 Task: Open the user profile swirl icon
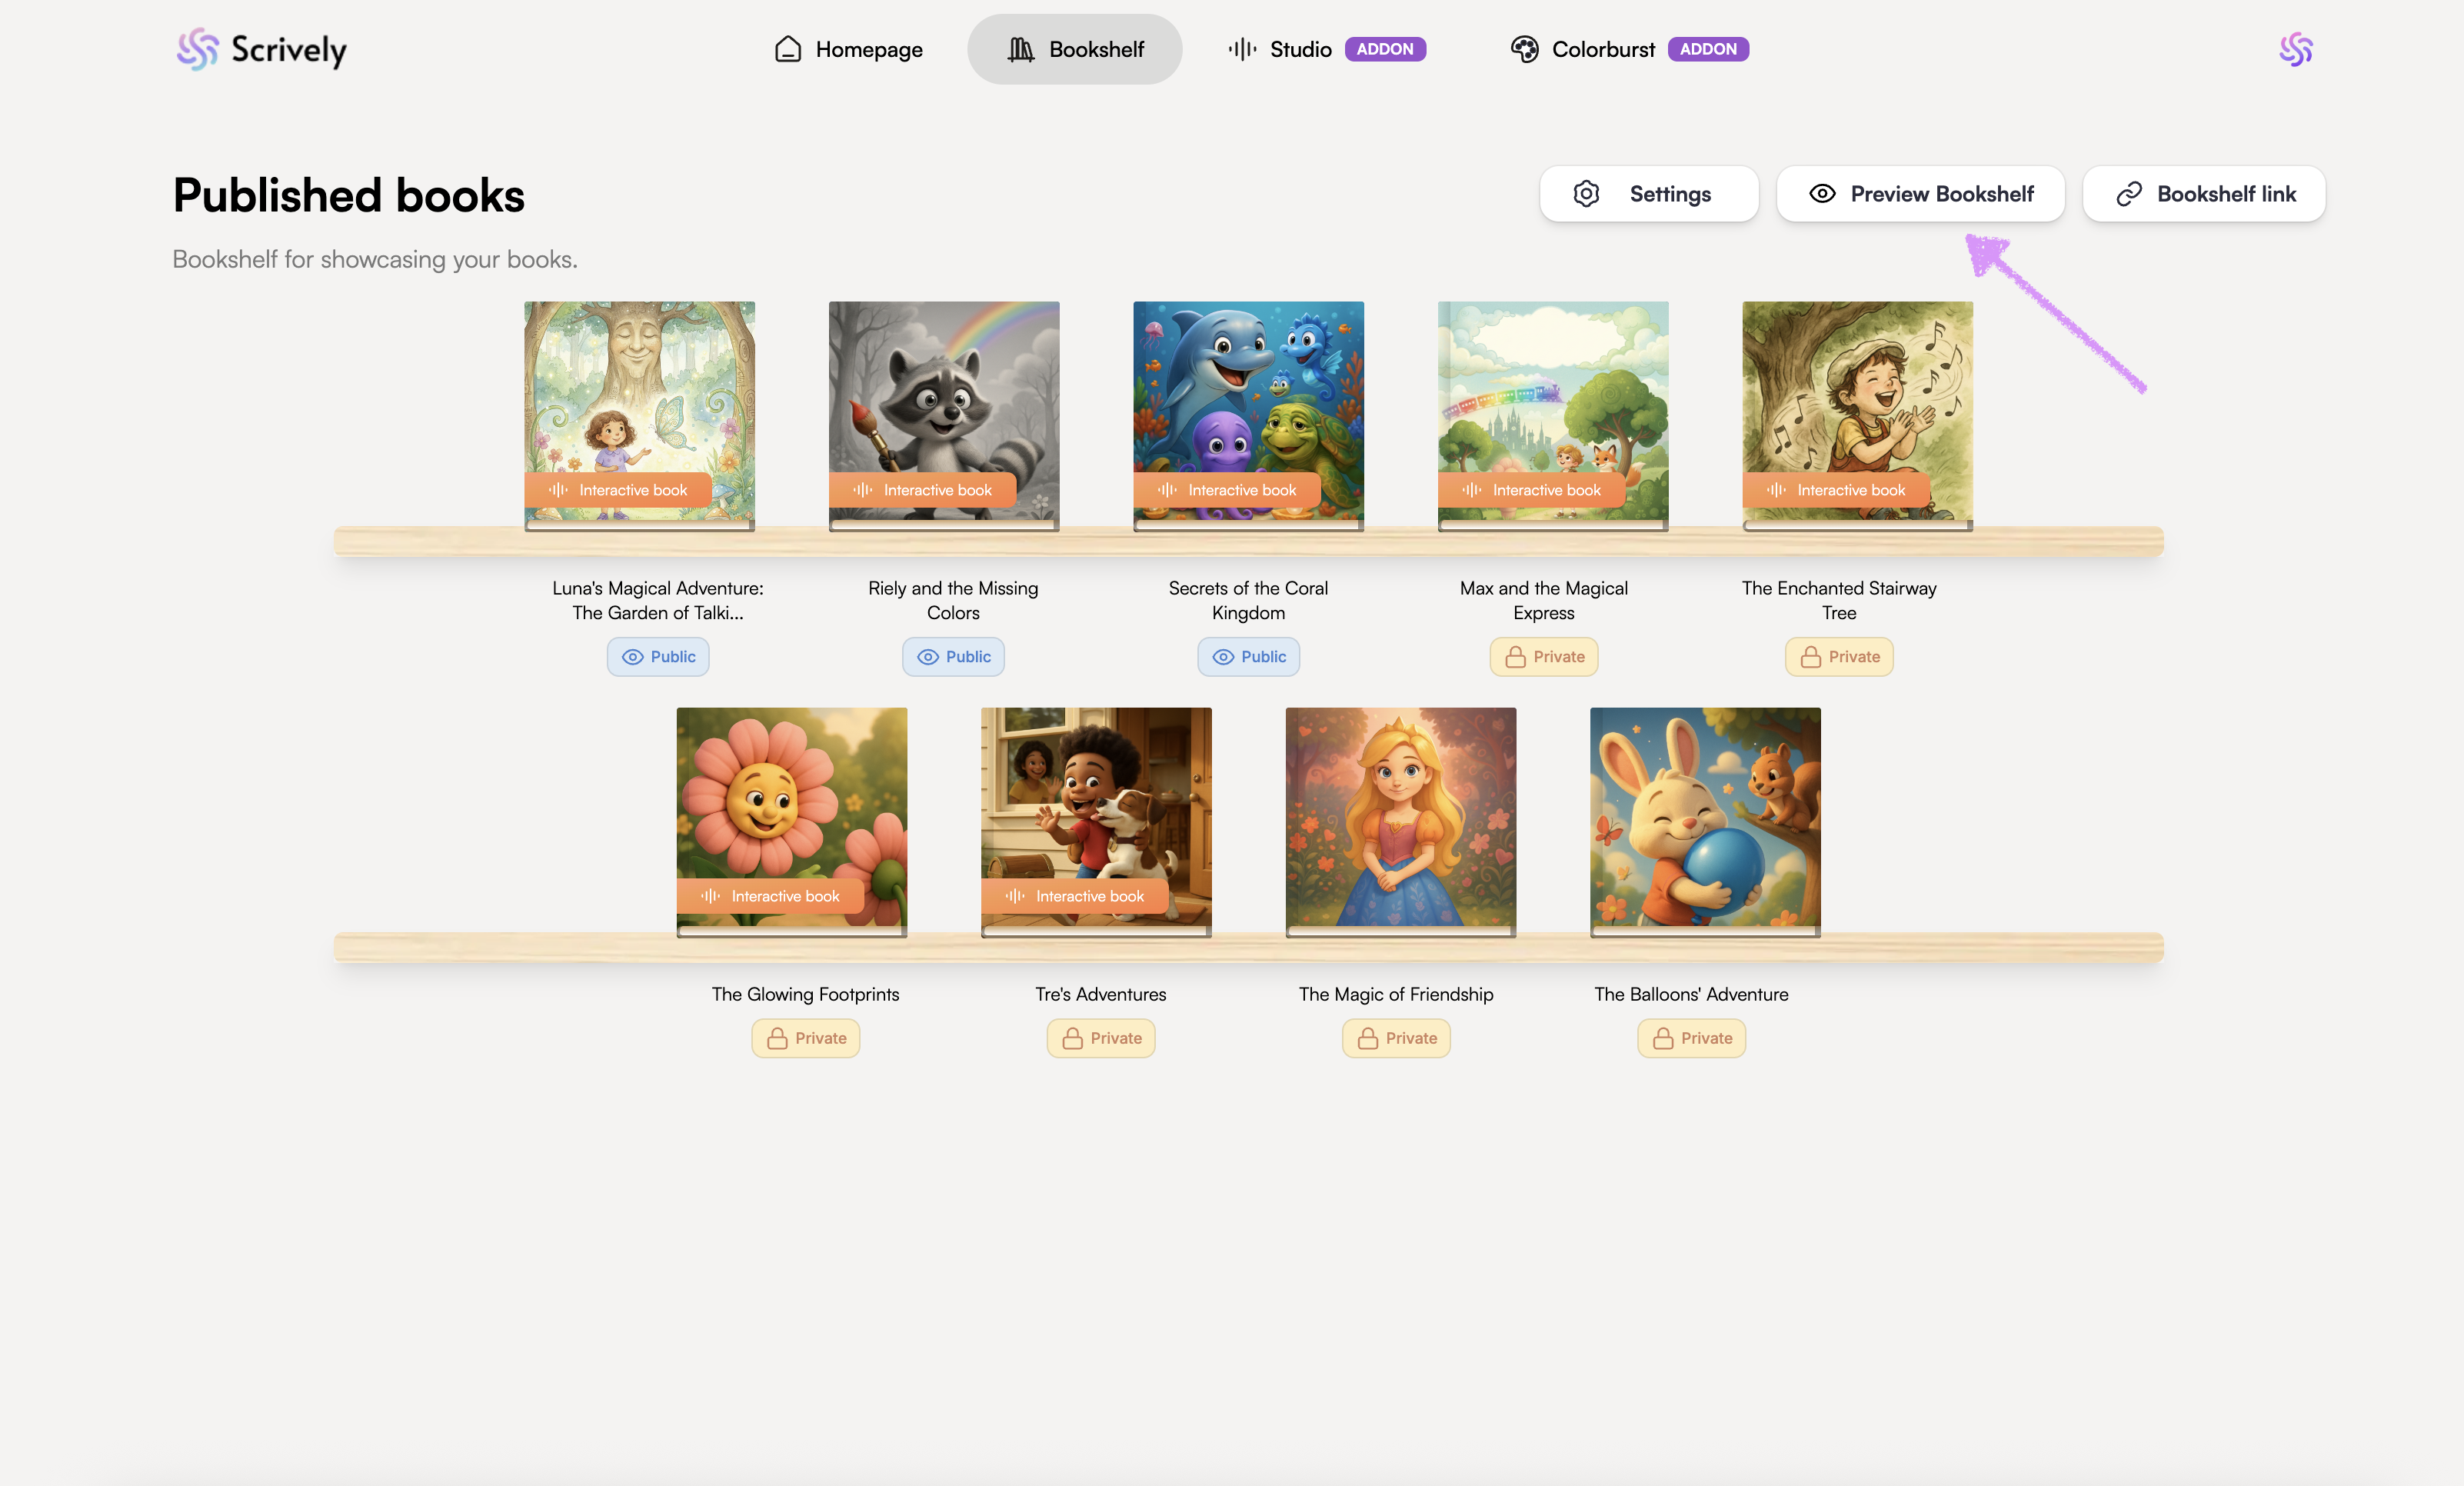coord(2295,49)
